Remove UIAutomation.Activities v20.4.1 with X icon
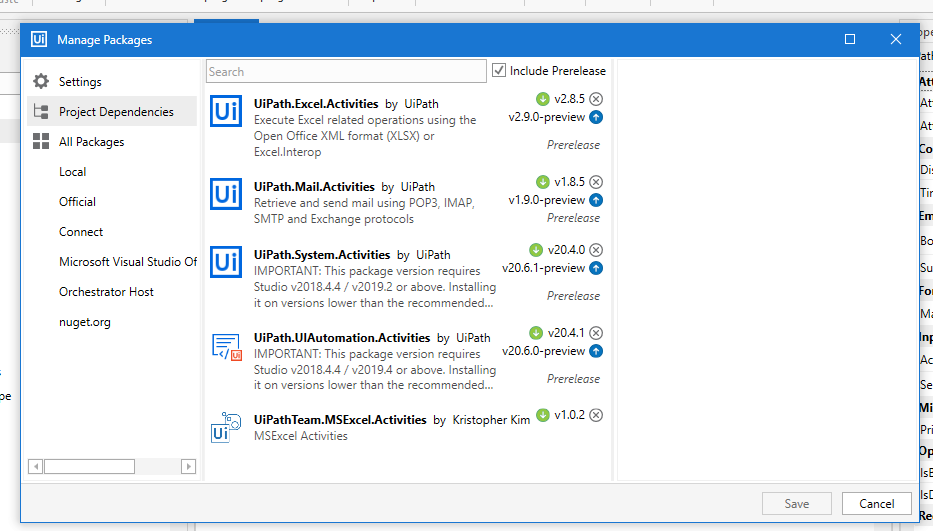933x531 pixels. coord(596,333)
